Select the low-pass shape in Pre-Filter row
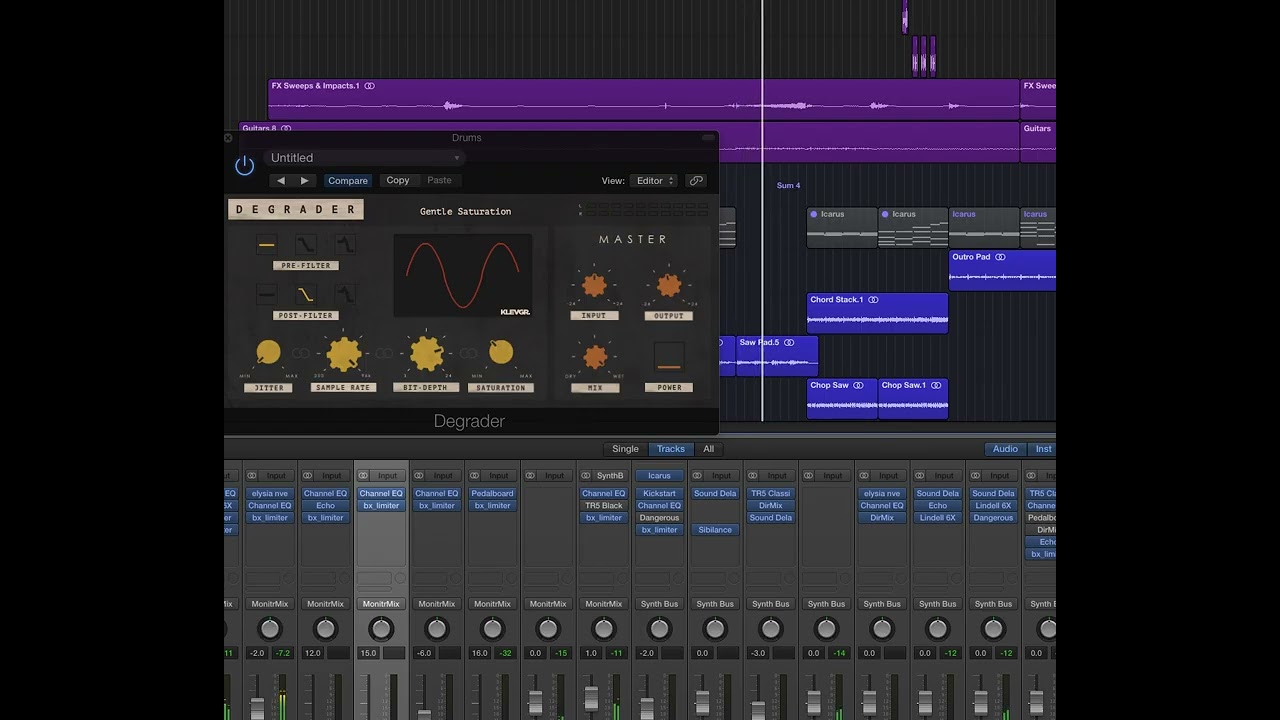This screenshot has width=1280, height=720. (305, 243)
